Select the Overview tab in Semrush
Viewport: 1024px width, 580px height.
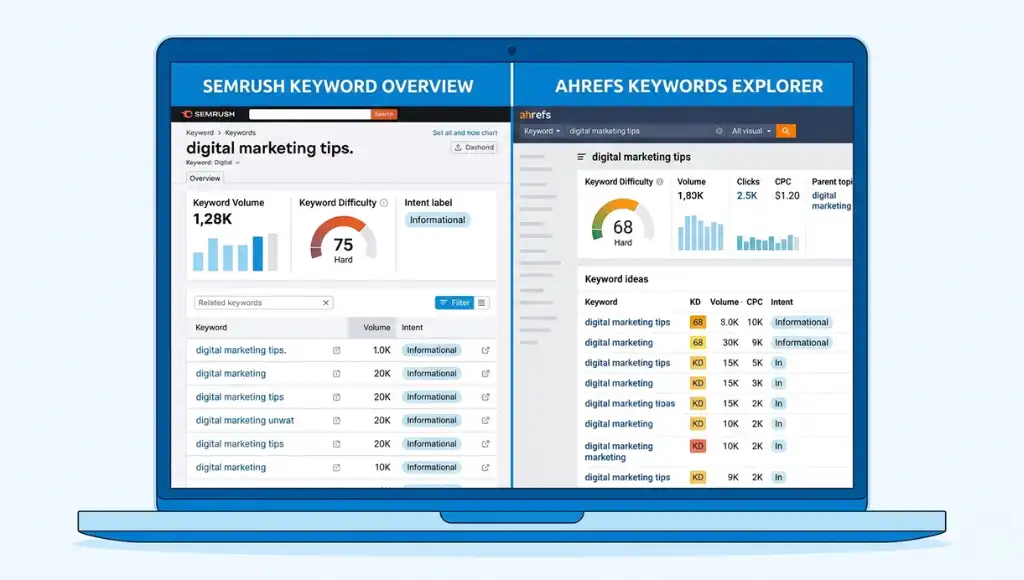pyautogui.click(x=205, y=178)
